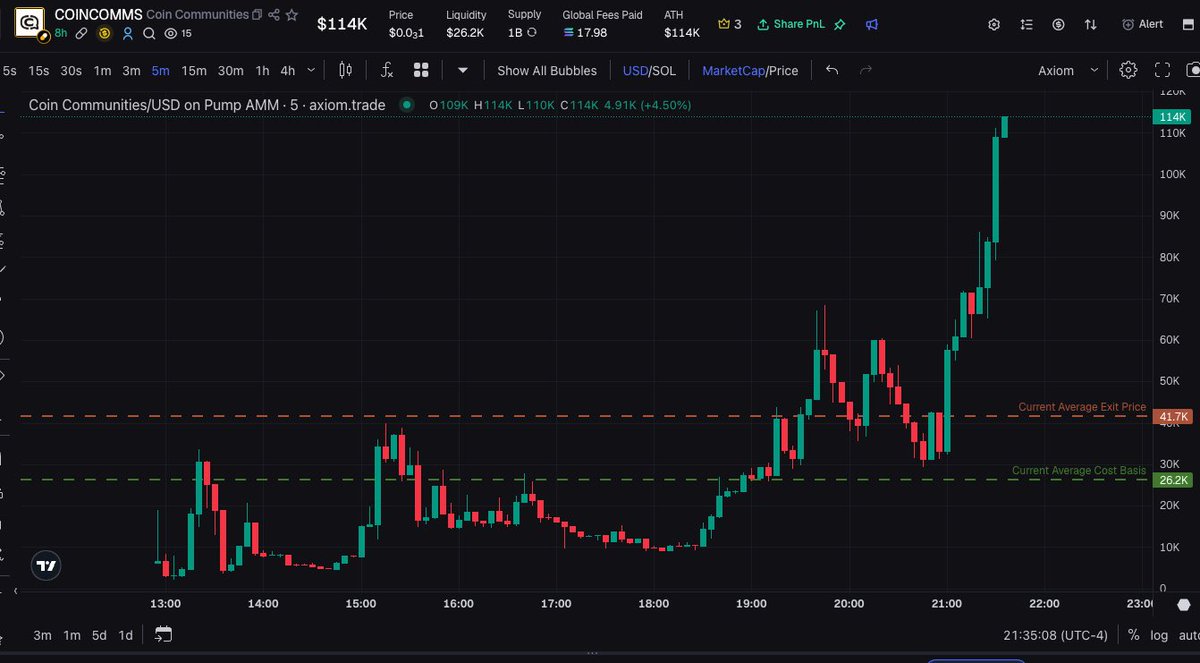Image resolution: width=1200 pixels, height=663 pixels.
Task: Select the 5d range at chart bottom
Action: tap(99, 635)
